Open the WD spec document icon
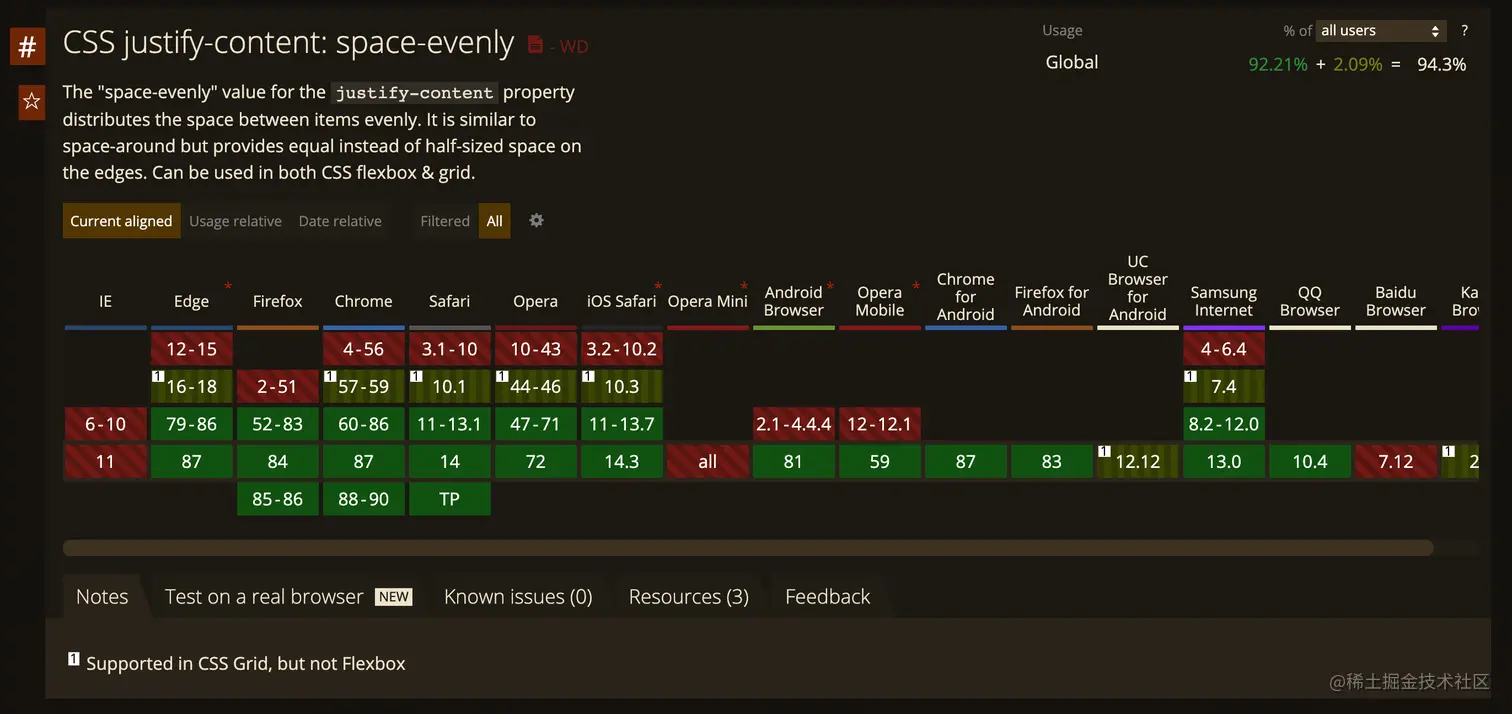Screen dimensions: 1512x714 [x=535, y=45]
